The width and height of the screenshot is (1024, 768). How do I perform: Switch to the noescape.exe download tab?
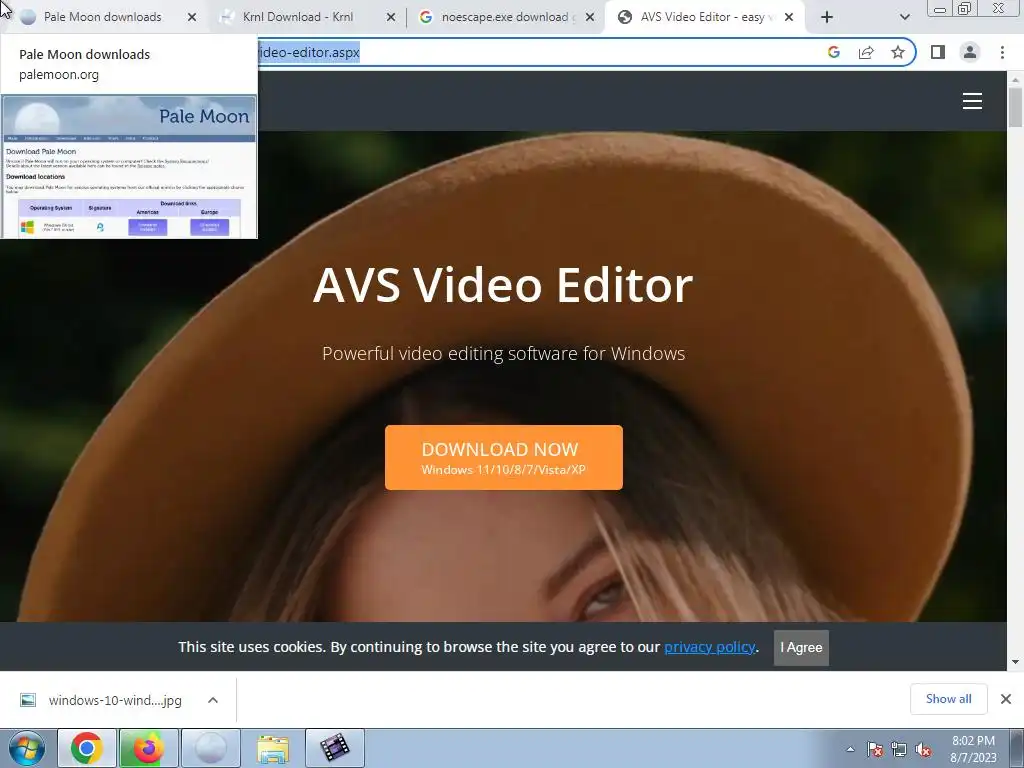pyautogui.click(x=504, y=17)
